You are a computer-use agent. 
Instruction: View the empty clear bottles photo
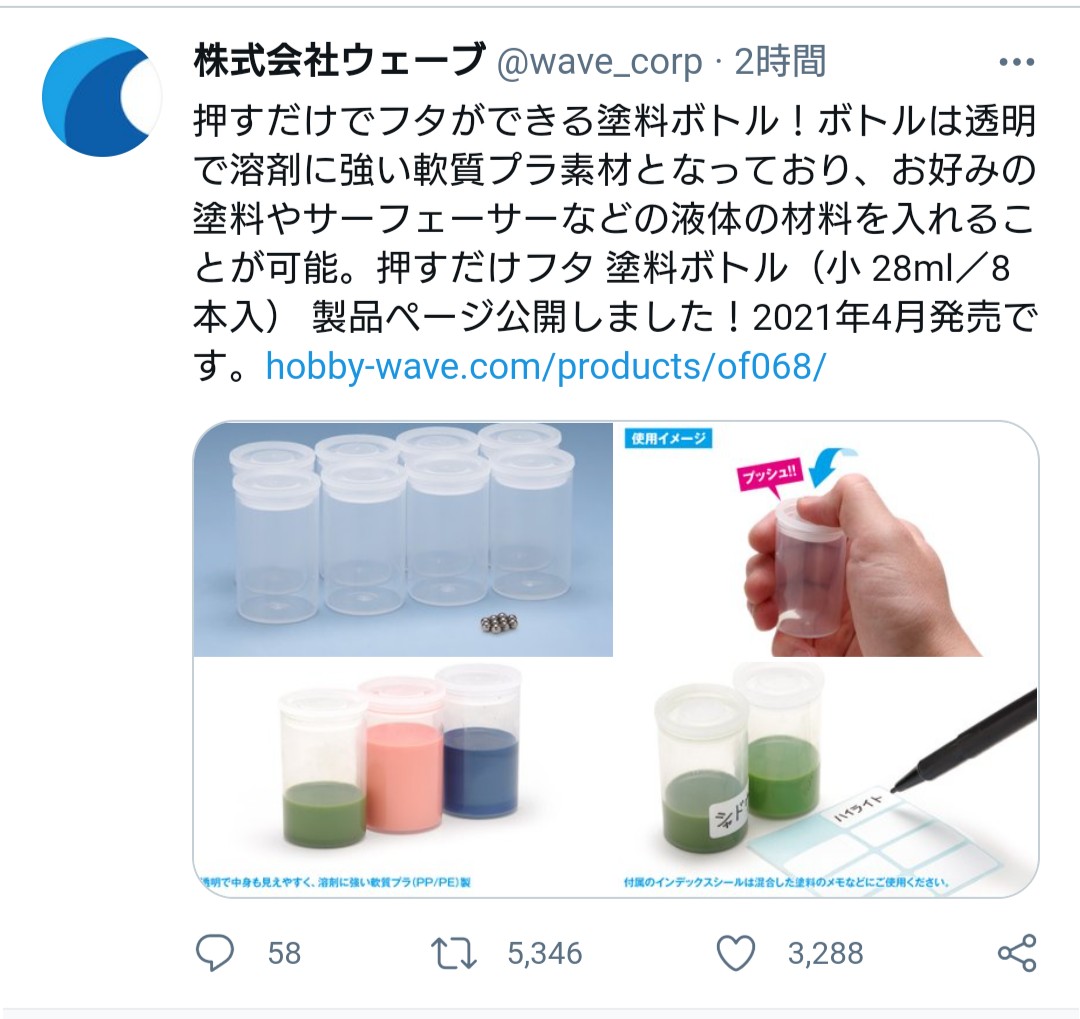pyautogui.click(x=403, y=539)
